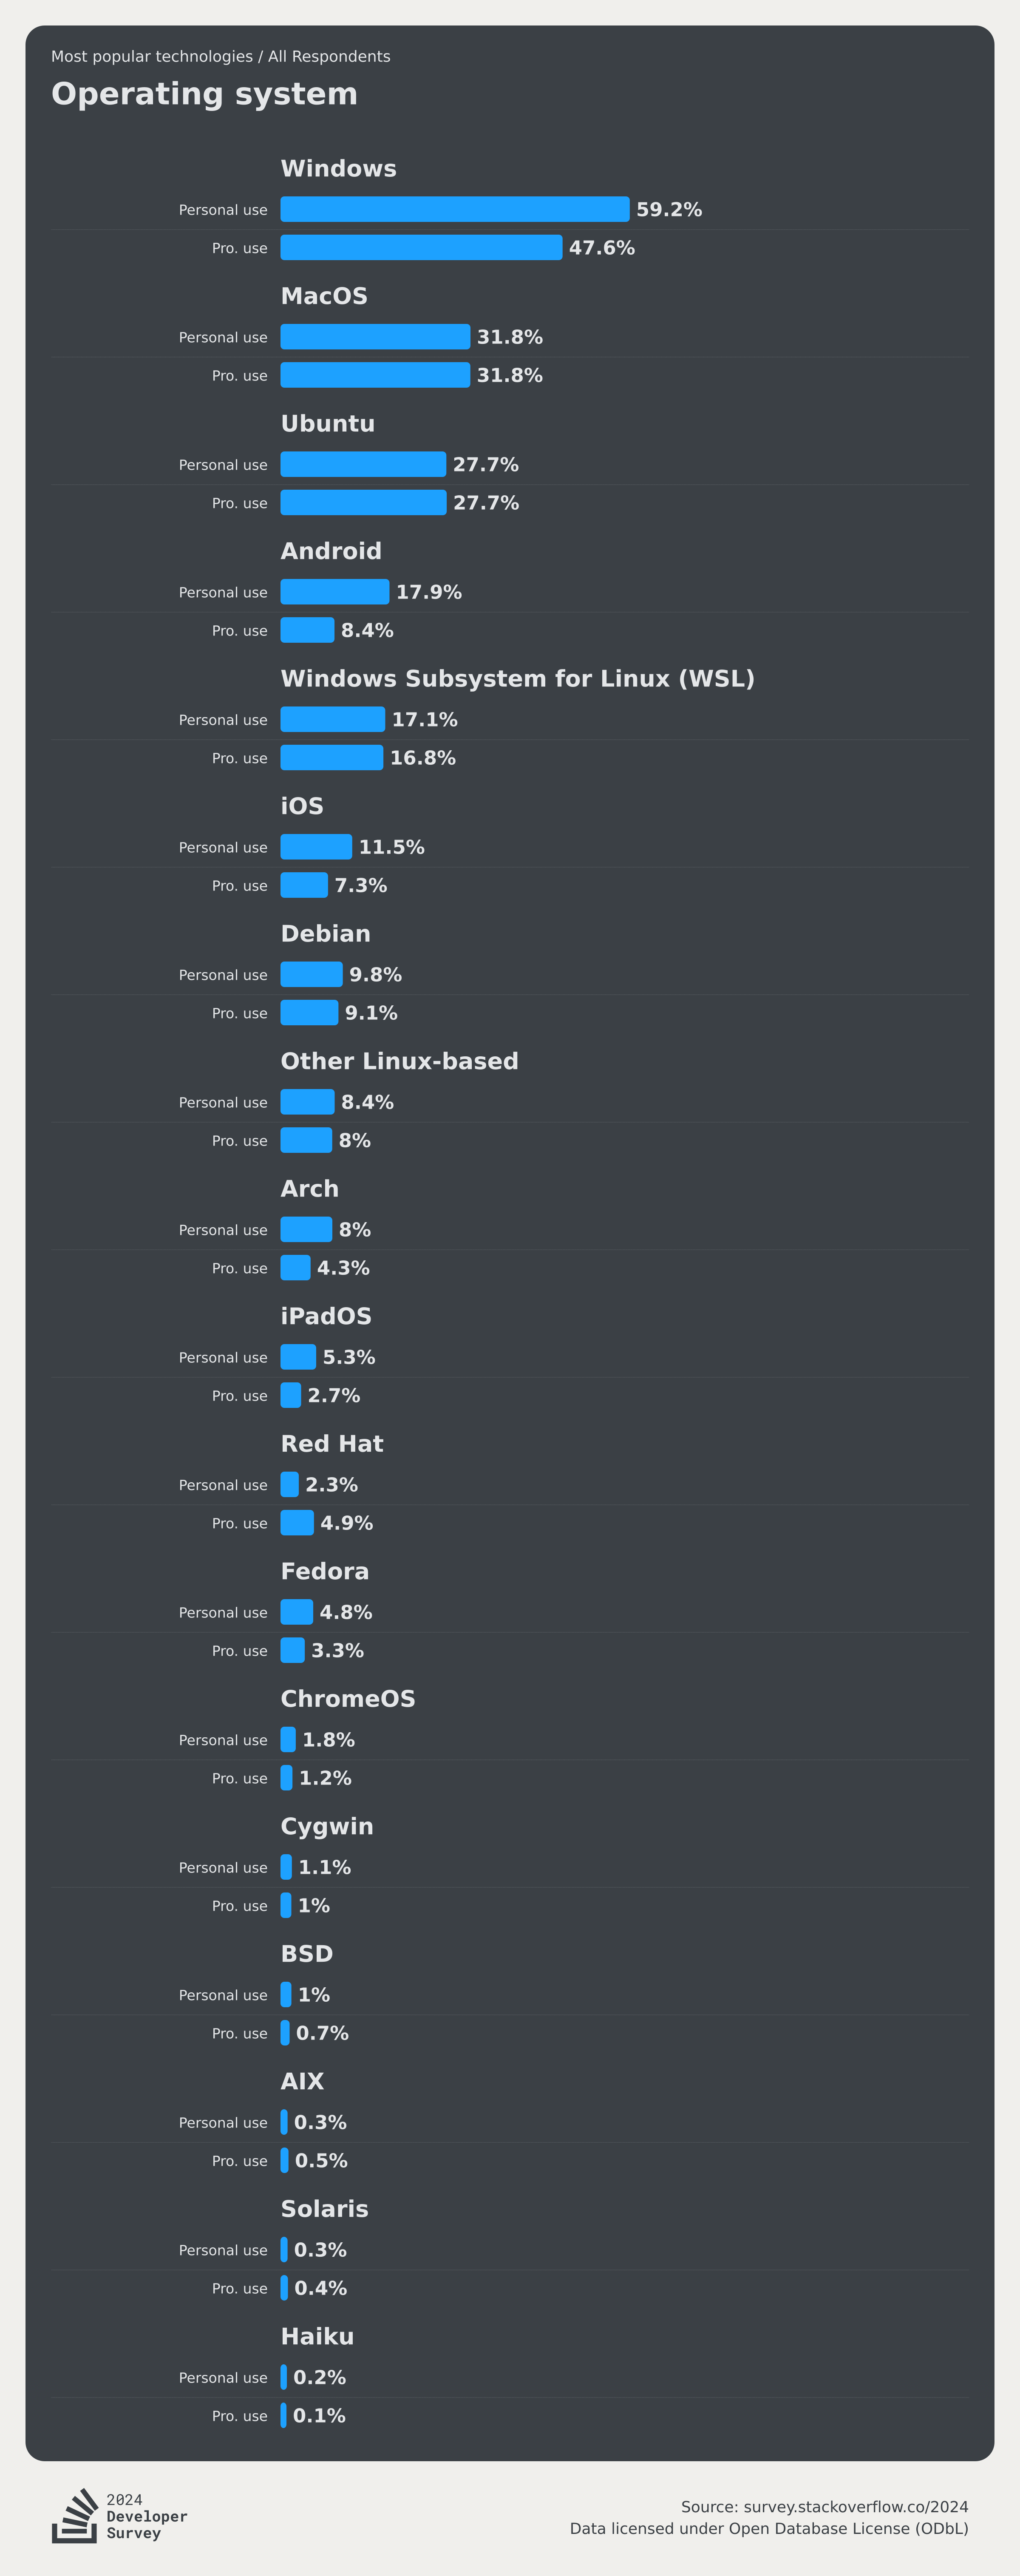Select the Arch Personal use 8% bar
1020x2576 pixels.
(306, 1229)
